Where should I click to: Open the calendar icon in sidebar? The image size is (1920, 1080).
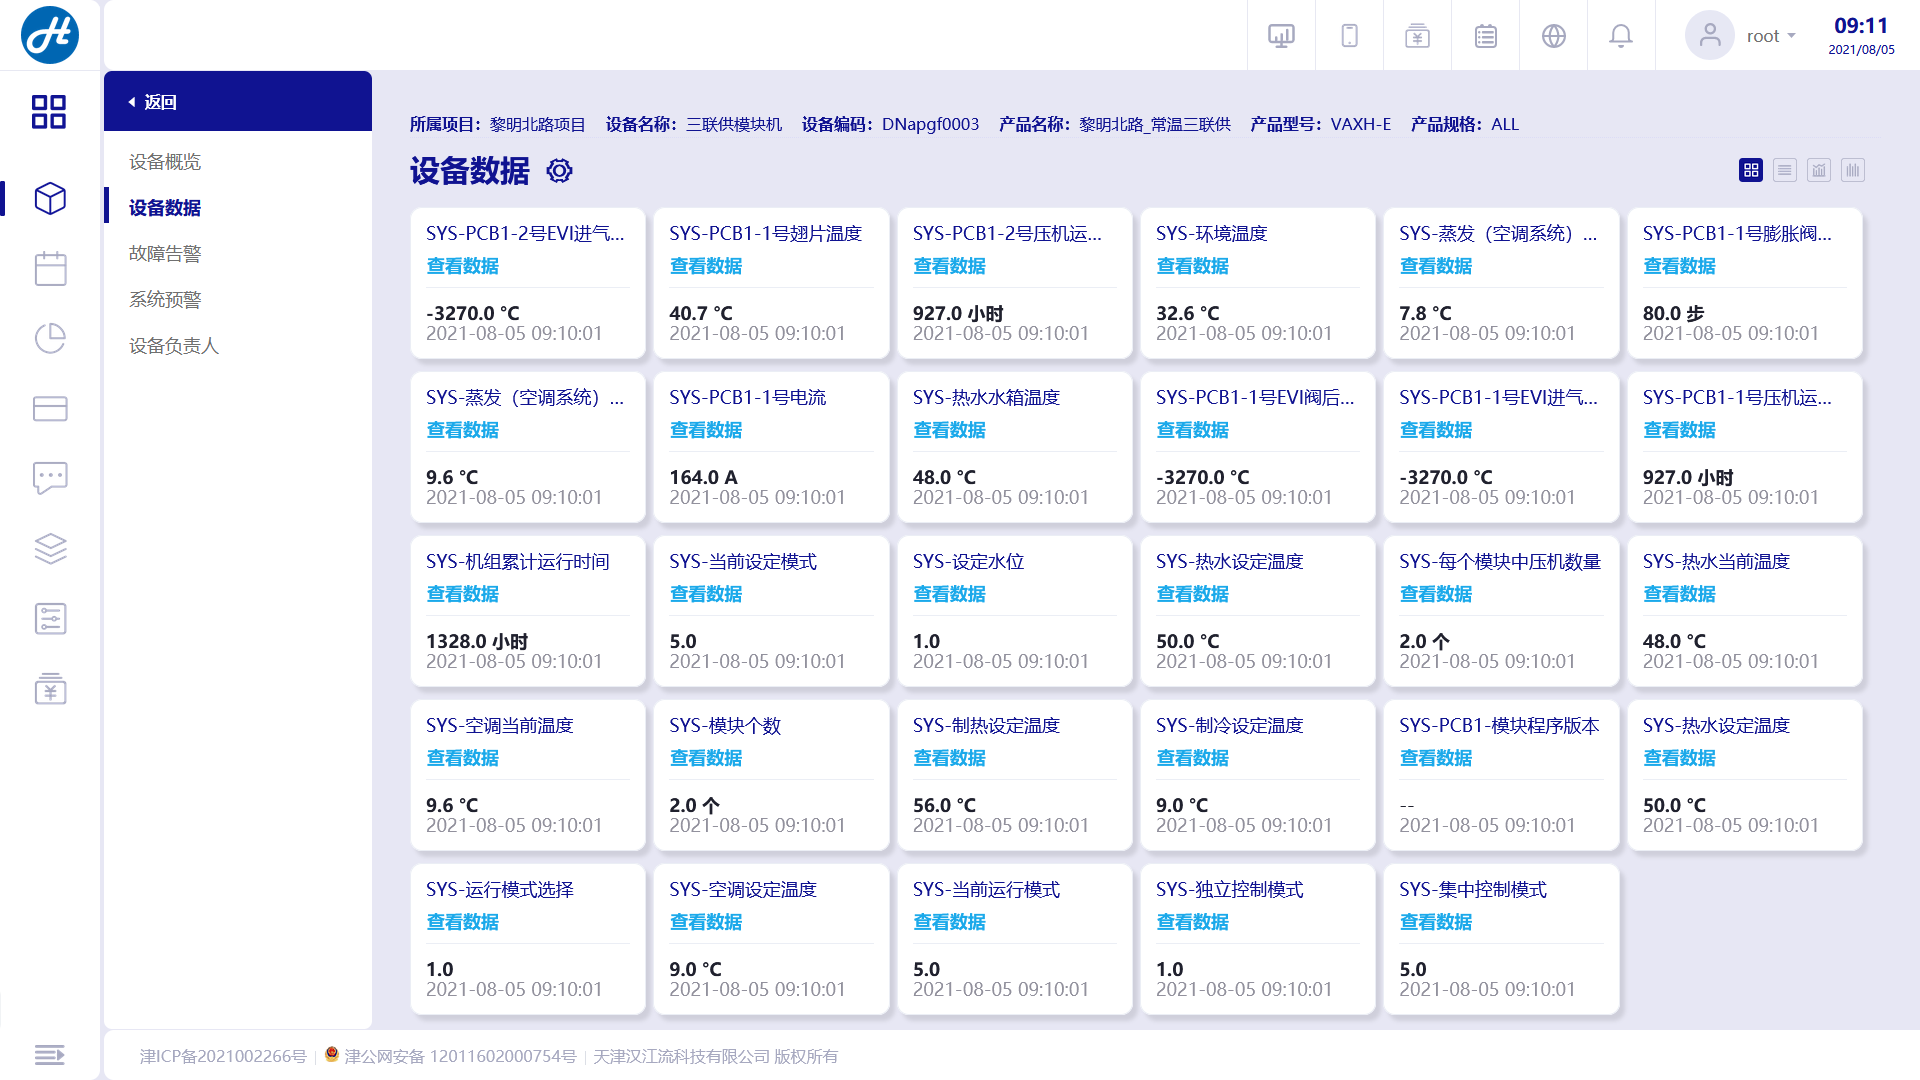click(x=50, y=268)
